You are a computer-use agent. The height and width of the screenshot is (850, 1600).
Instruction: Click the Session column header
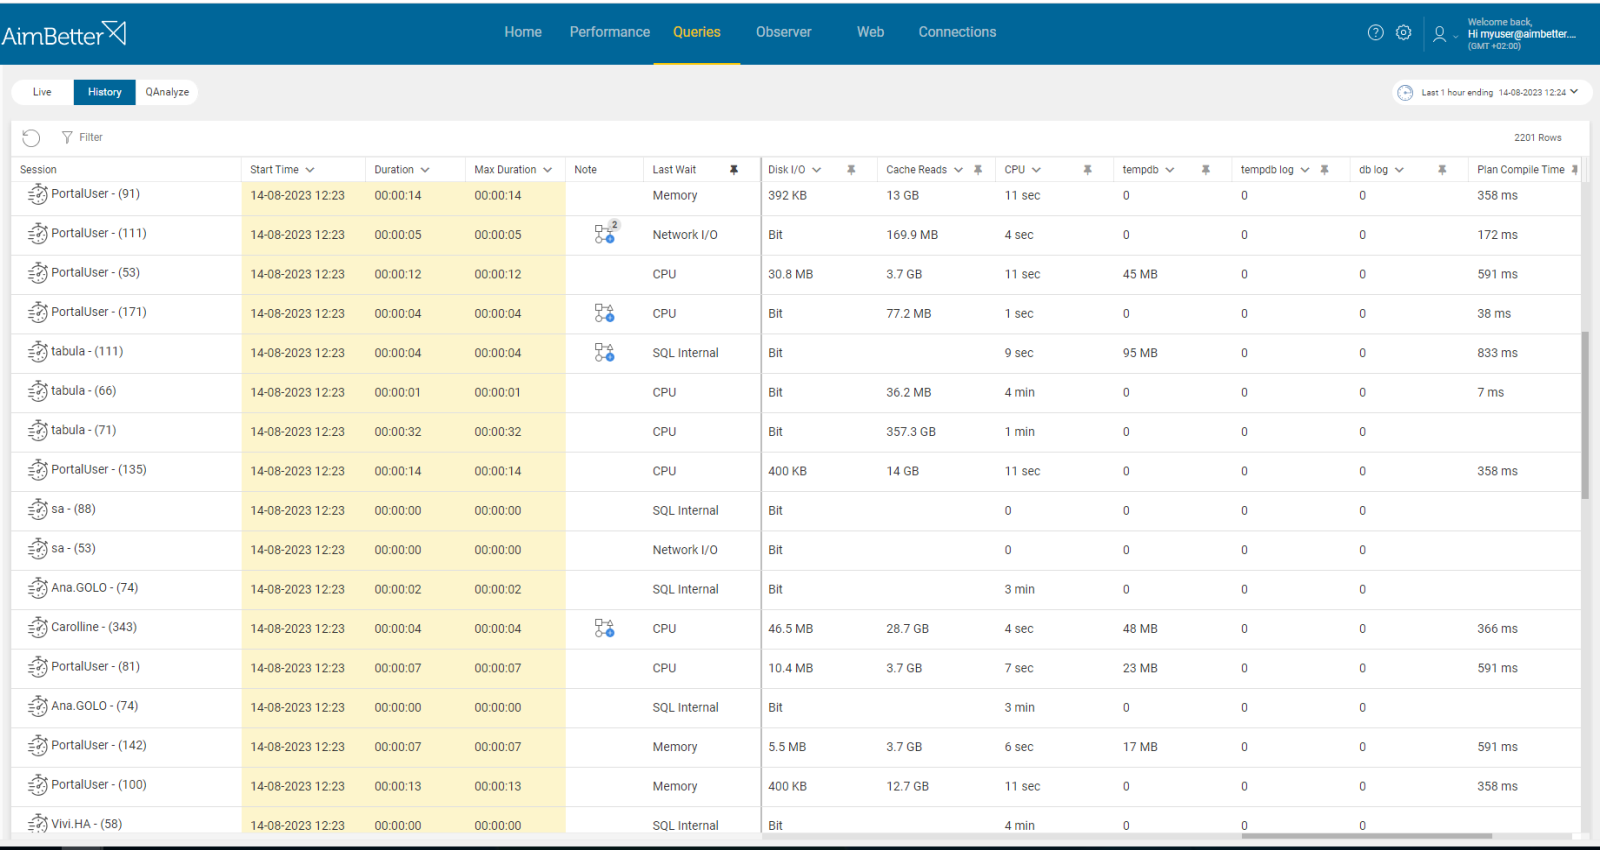[x=38, y=170]
